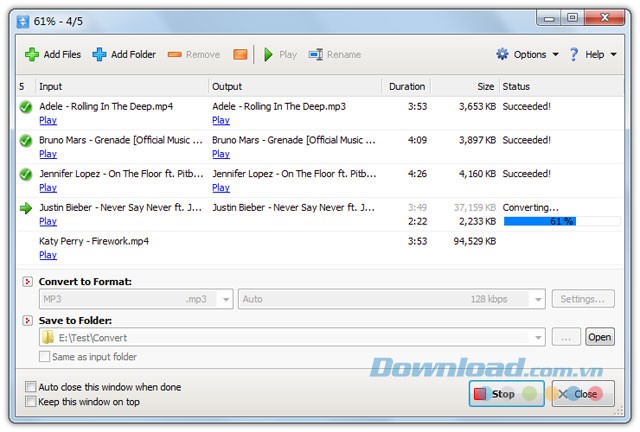640x432 pixels.
Task: Click the Options gear icon
Action: 502,54
